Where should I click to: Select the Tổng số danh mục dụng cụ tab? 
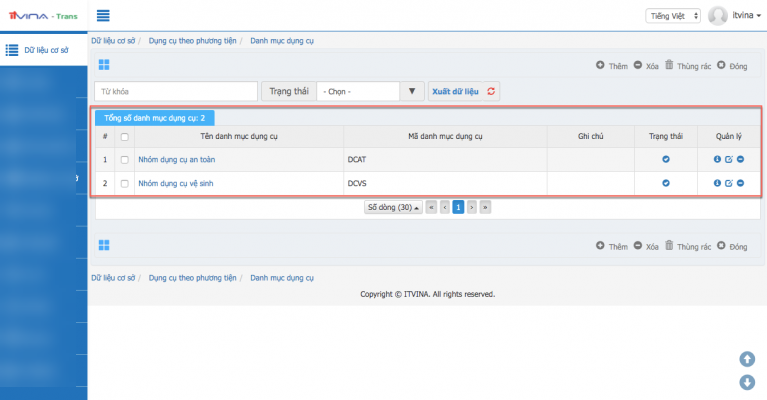pos(154,117)
